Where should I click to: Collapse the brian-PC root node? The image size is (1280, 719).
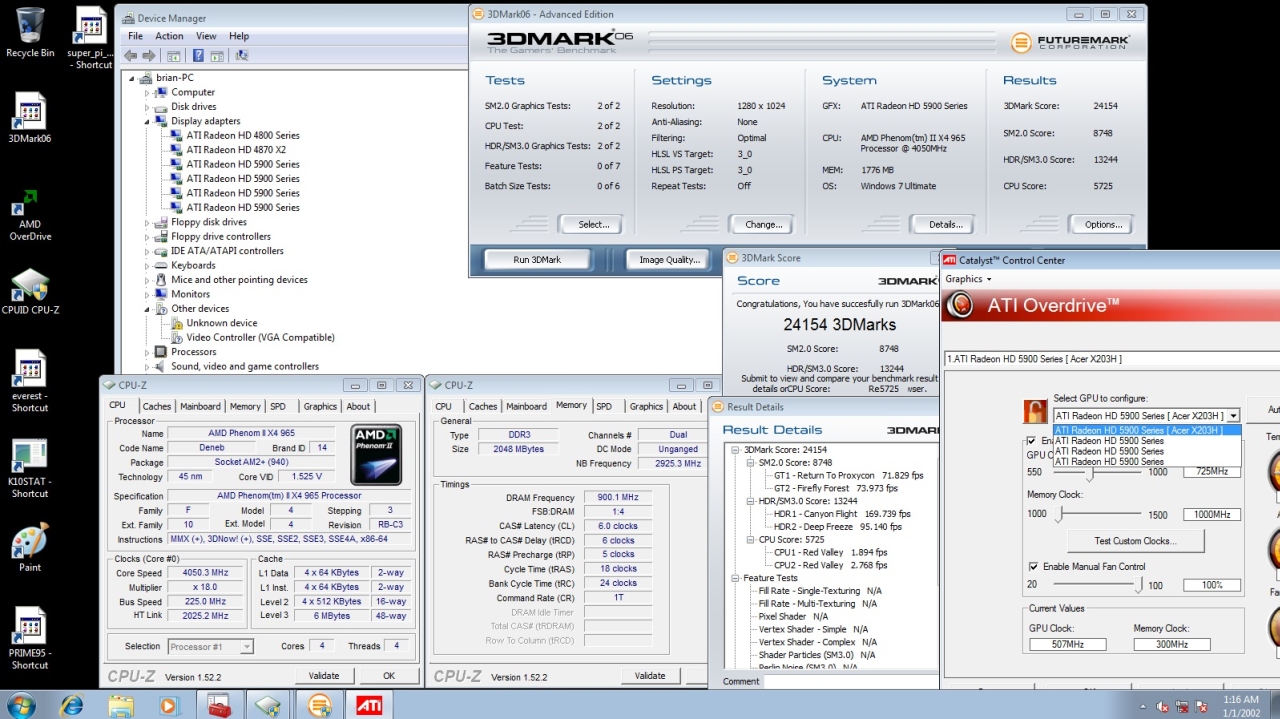click(x=132, y=77)
